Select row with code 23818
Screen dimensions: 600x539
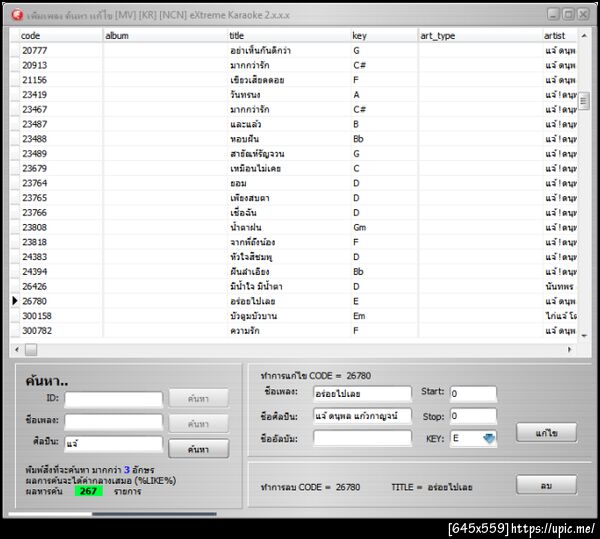[293, 242]
